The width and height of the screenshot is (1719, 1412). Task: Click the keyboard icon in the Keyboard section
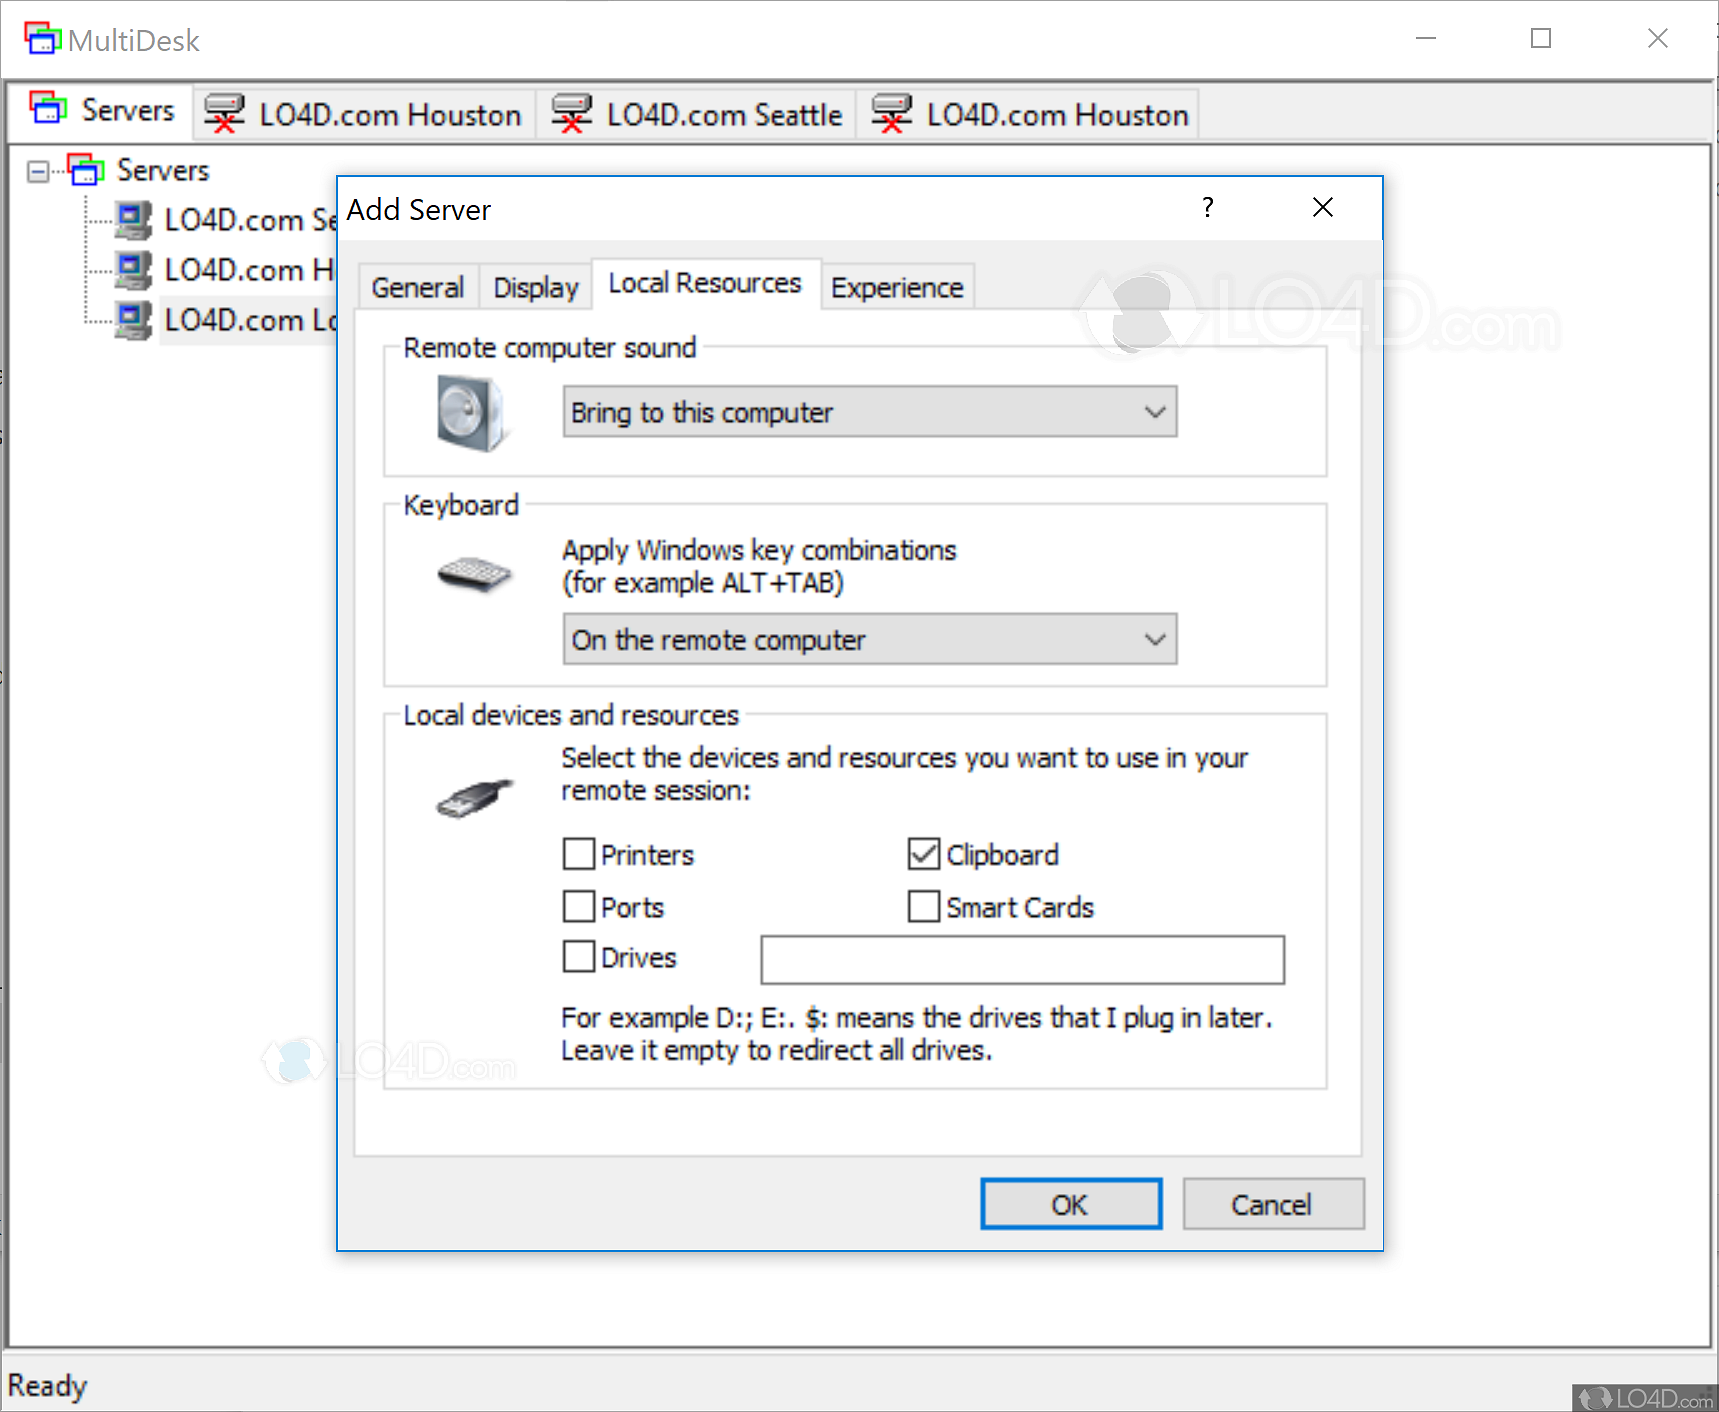pyautogui.click(x=474, y=573)
